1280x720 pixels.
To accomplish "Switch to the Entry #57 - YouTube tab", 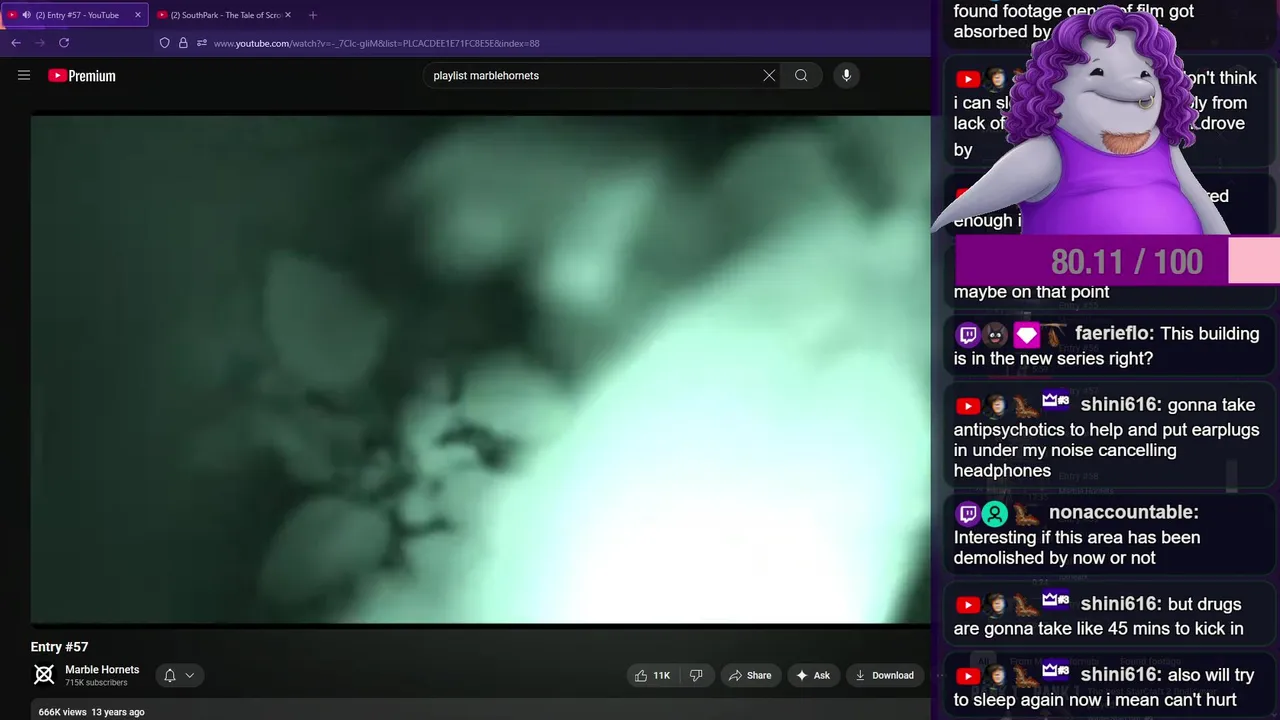I will (x=75, y=15).
